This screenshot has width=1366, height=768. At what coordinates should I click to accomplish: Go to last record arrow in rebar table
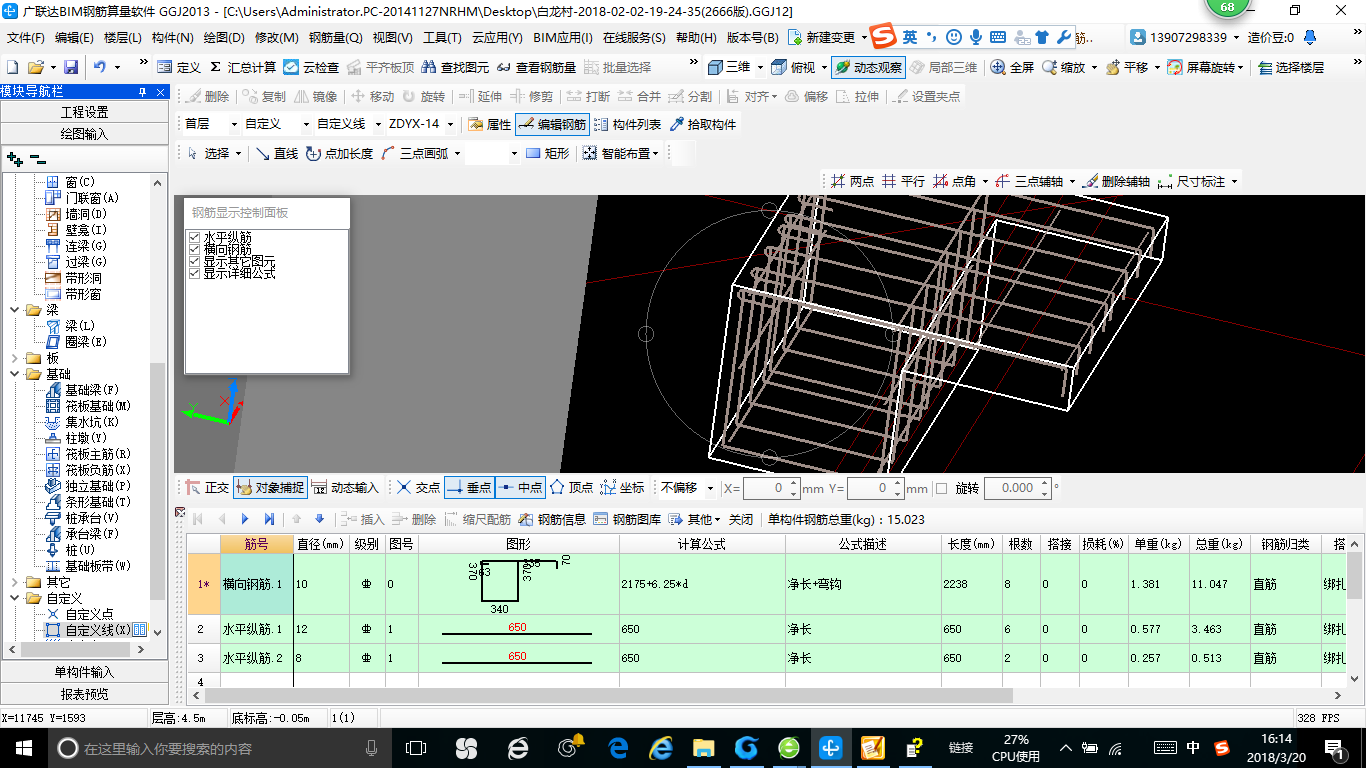click(269, 519)
